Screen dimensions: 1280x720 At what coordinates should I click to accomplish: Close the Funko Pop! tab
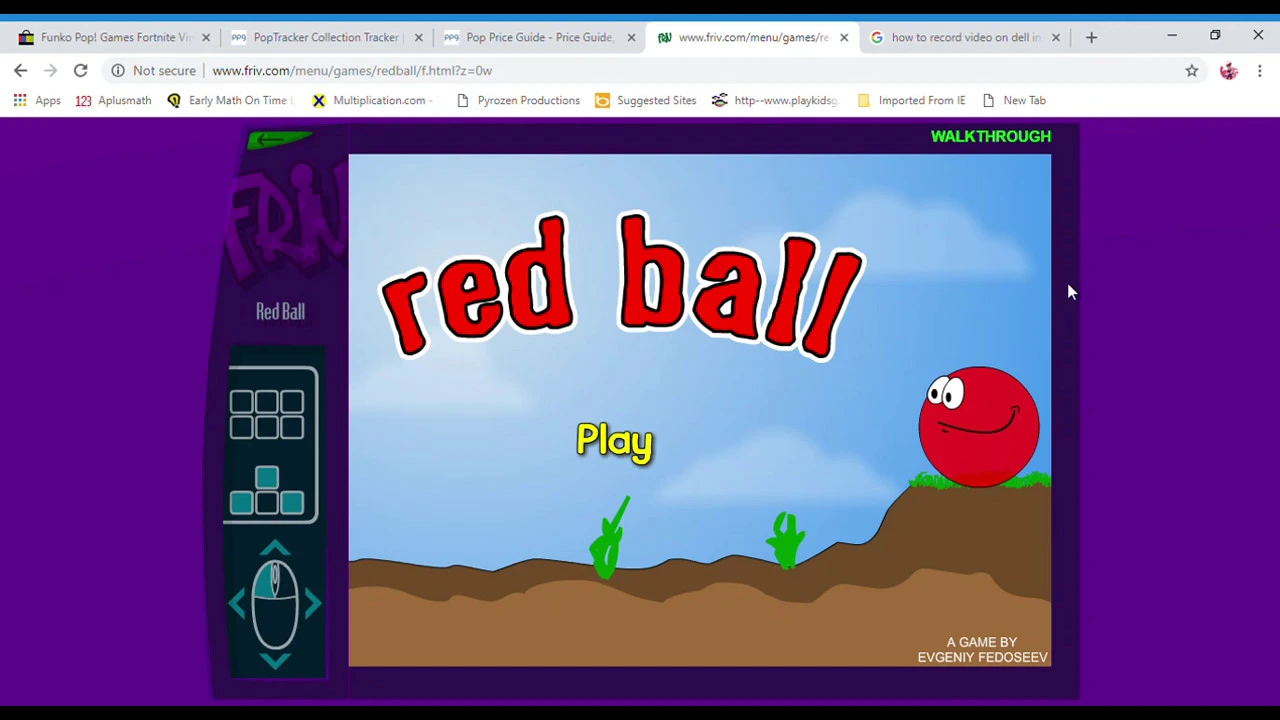[x=206, y=37]
